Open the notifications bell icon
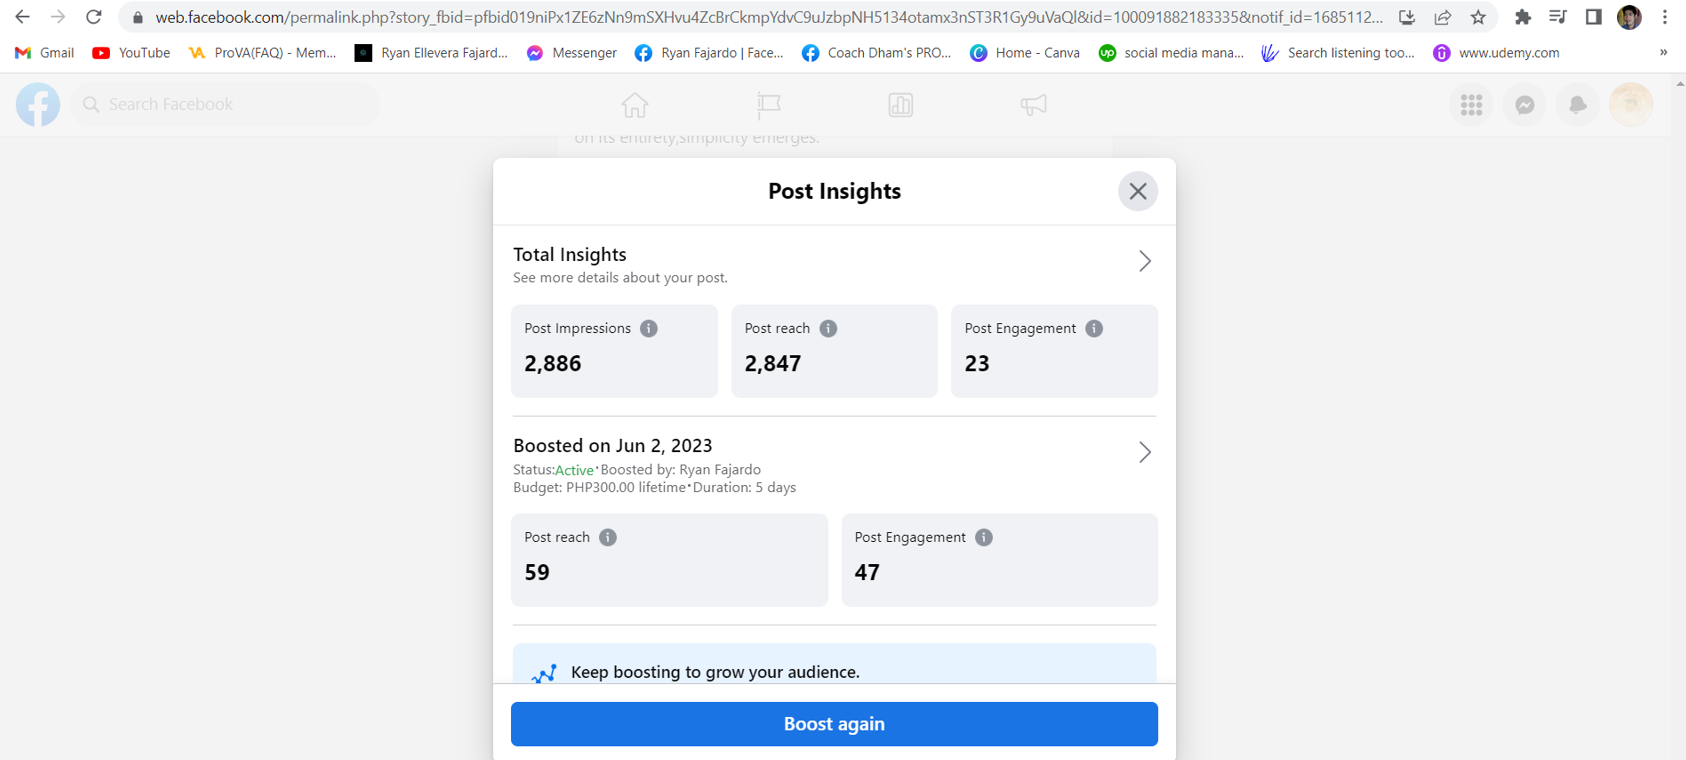Screen dimensions: 1686x760 coord(1577,105)
